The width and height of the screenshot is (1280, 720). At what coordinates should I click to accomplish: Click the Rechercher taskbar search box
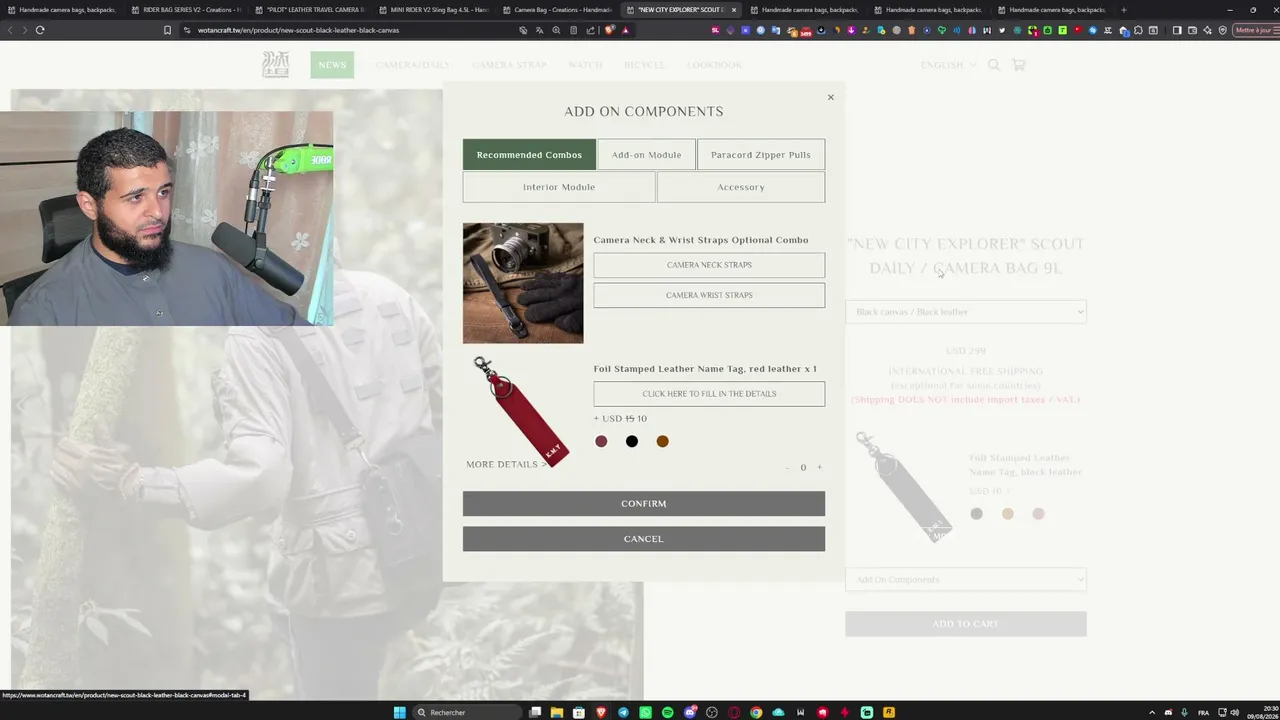pos(468,712)
